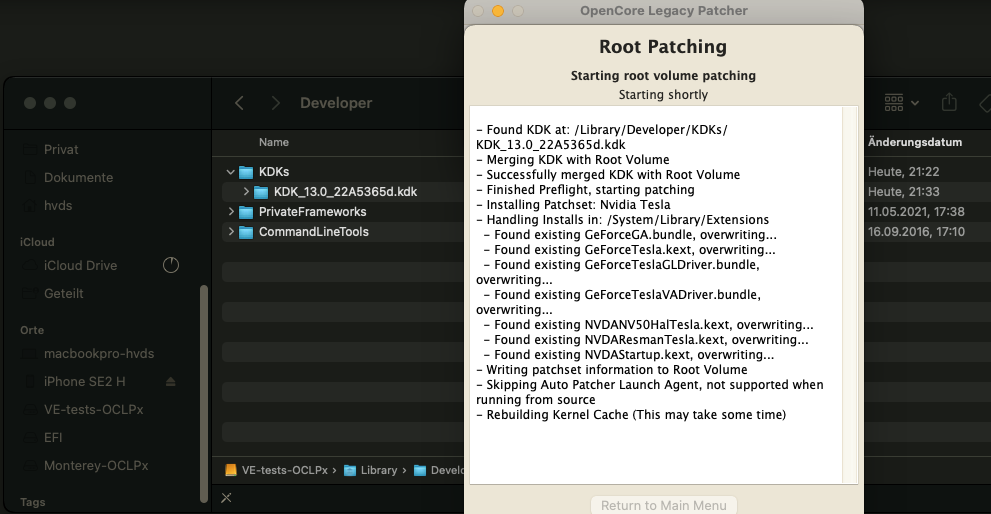
Task: Go back in Finder navigation
Action: point(239,103)
